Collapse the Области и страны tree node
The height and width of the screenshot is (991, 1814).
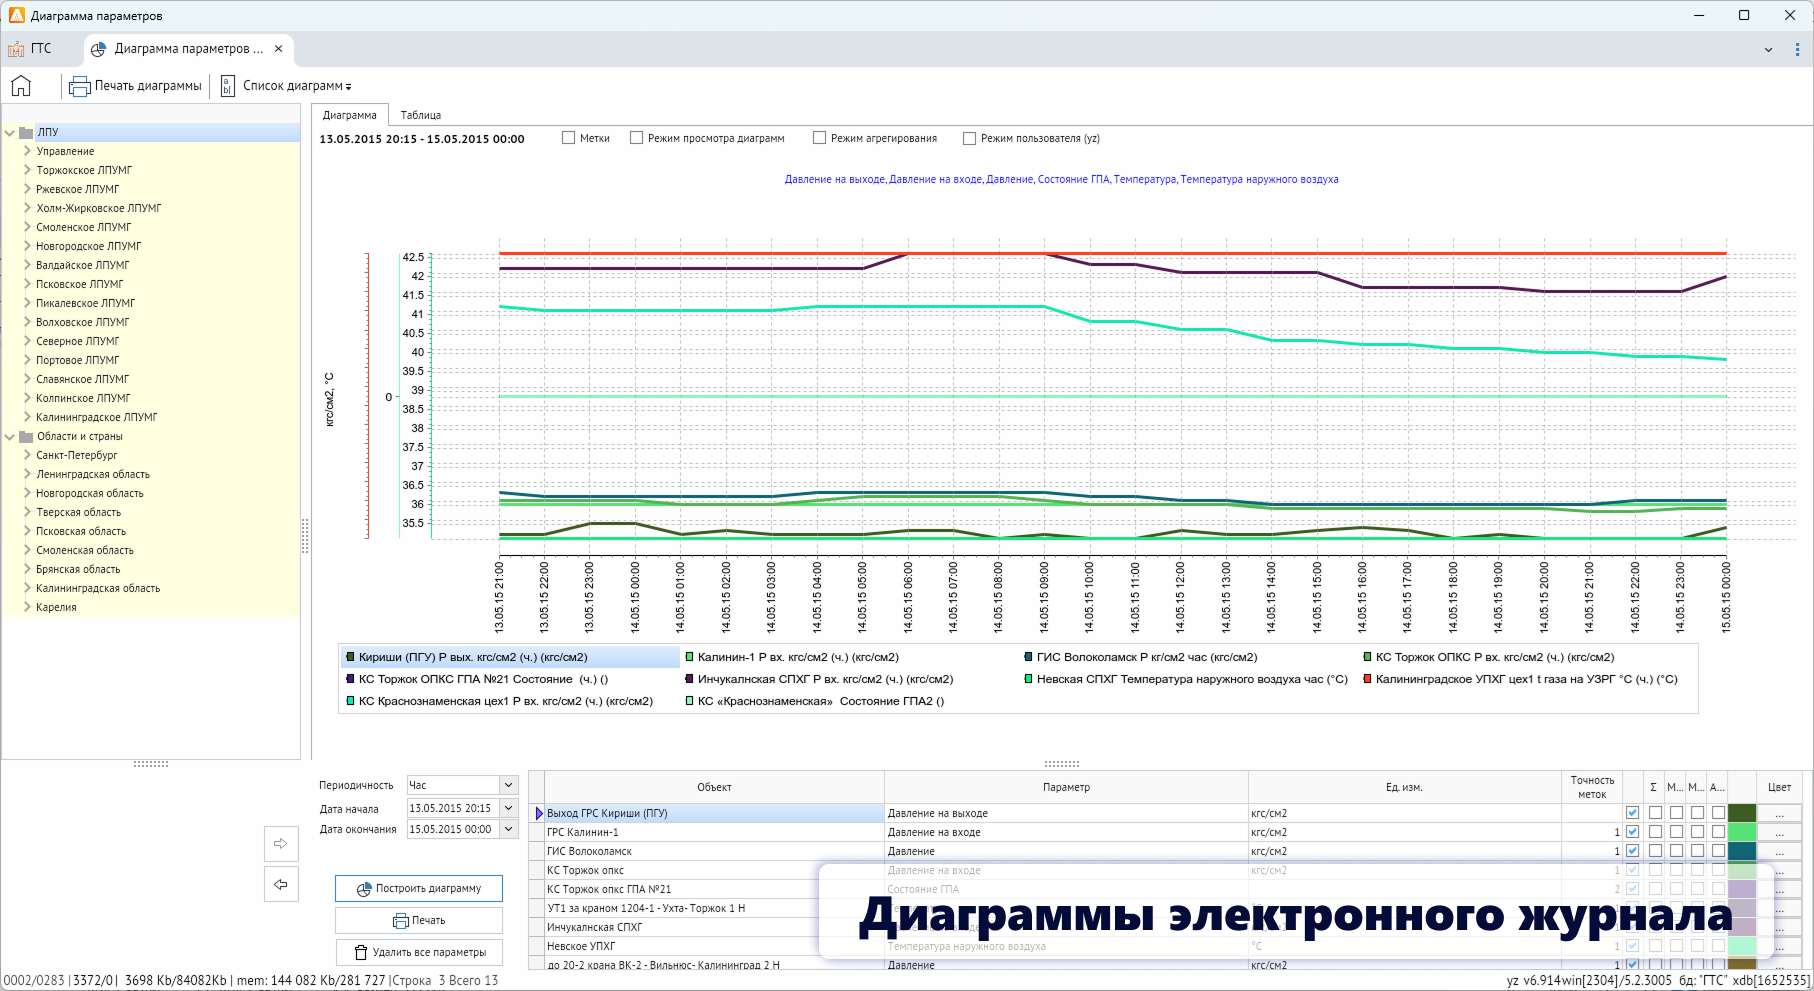10,436
